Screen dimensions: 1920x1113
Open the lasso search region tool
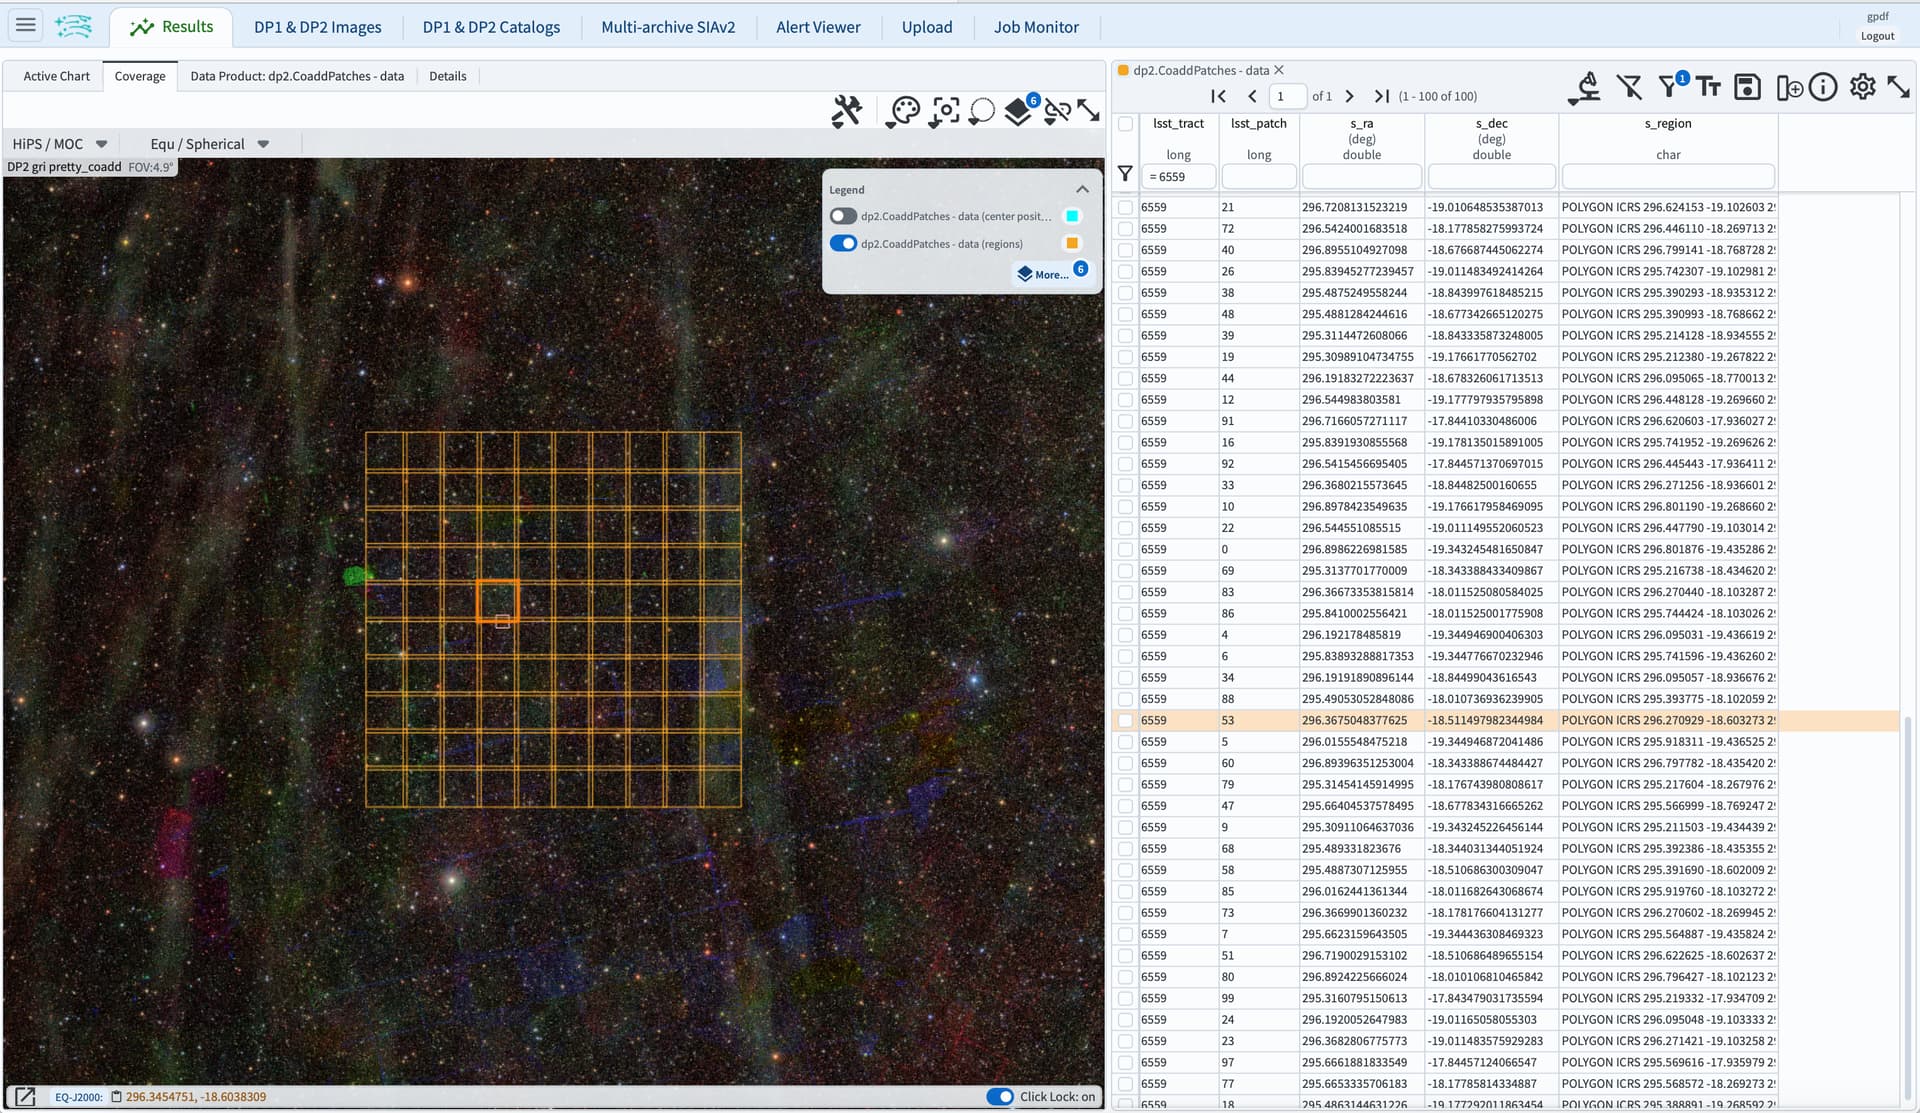tap(982, 111)
